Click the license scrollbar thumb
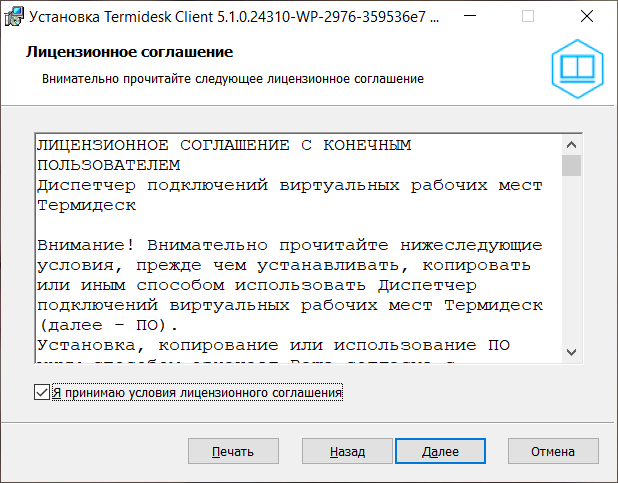The width and height of the screenshot is (618, 483). 572,165
